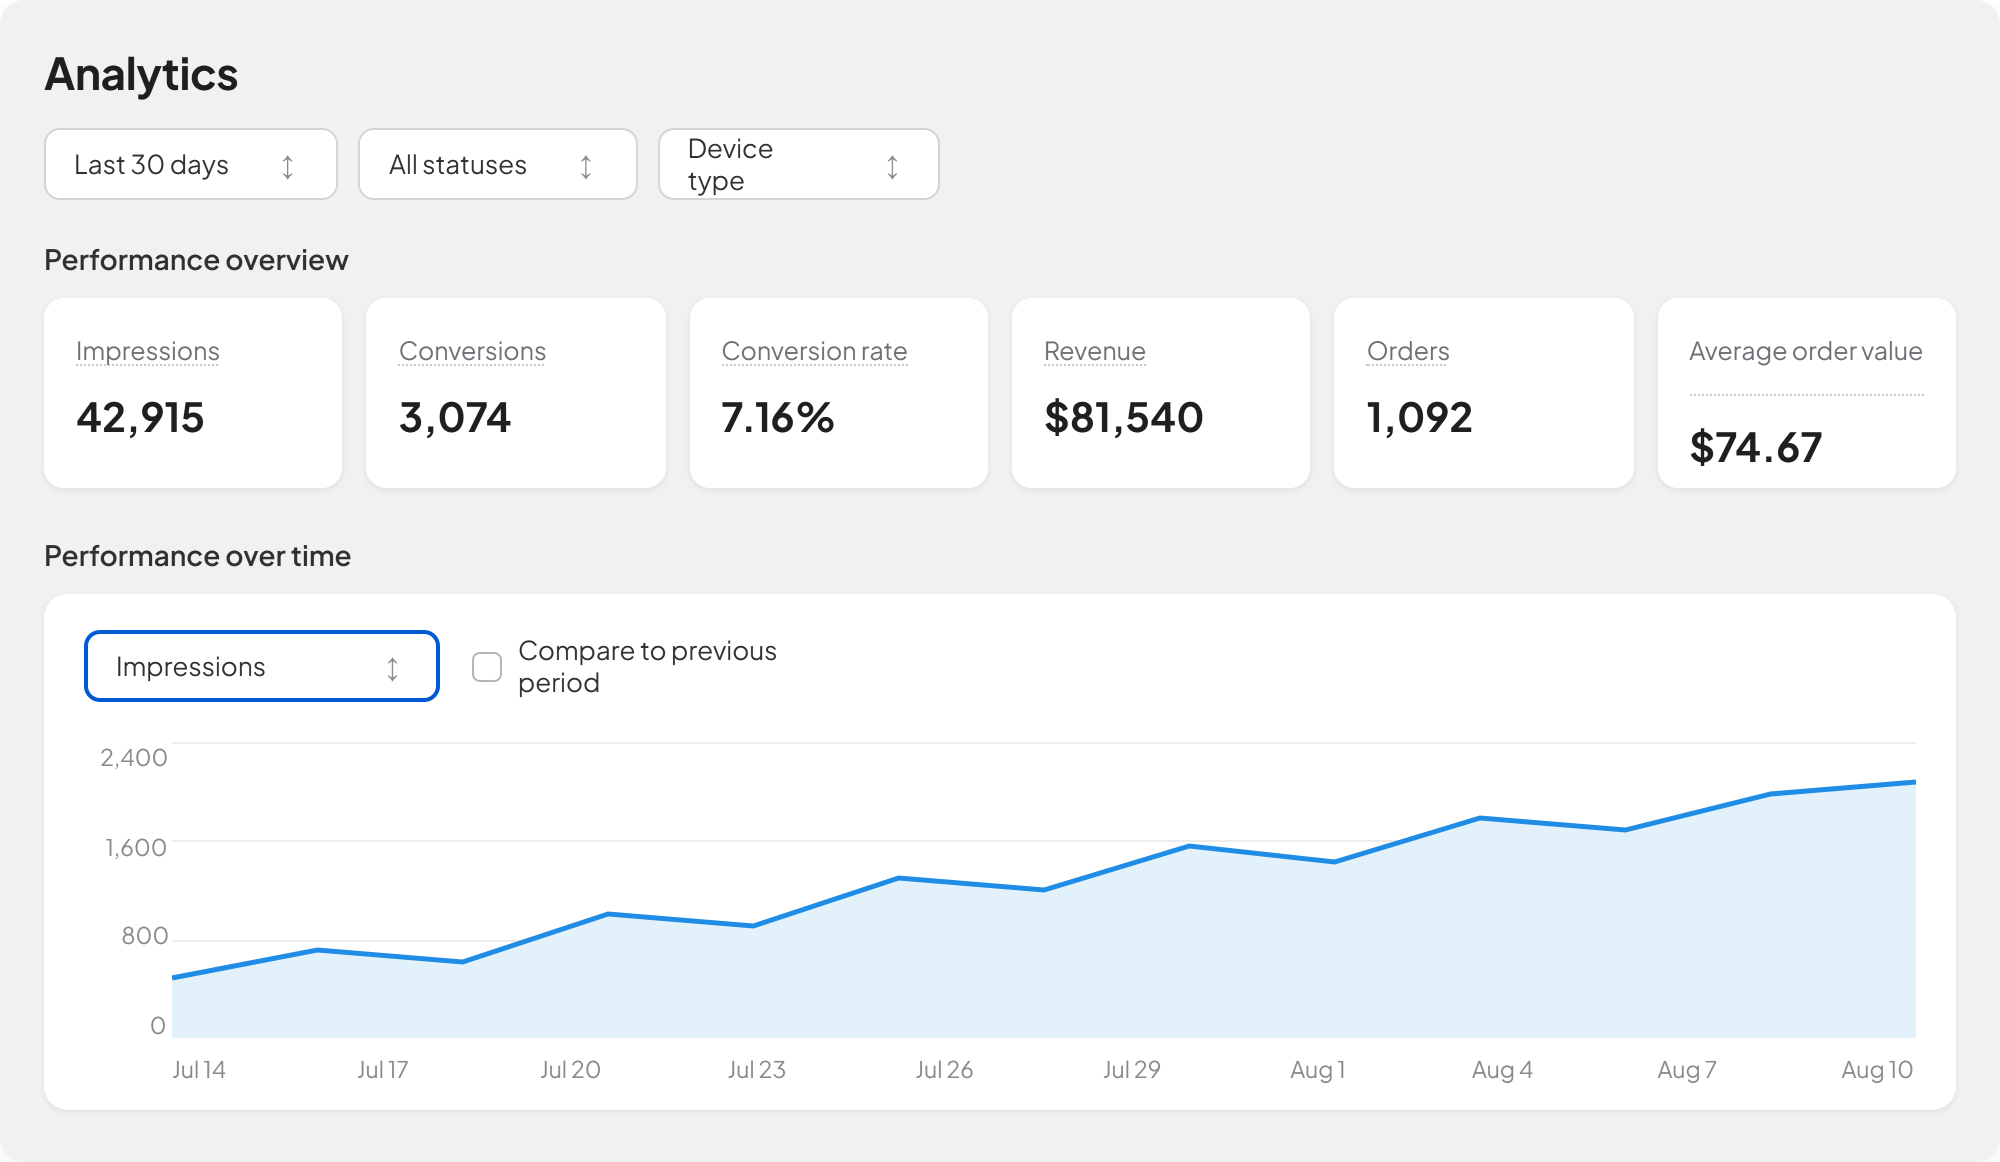Click the Aug 4 x-axis label

(1502, 1070)
